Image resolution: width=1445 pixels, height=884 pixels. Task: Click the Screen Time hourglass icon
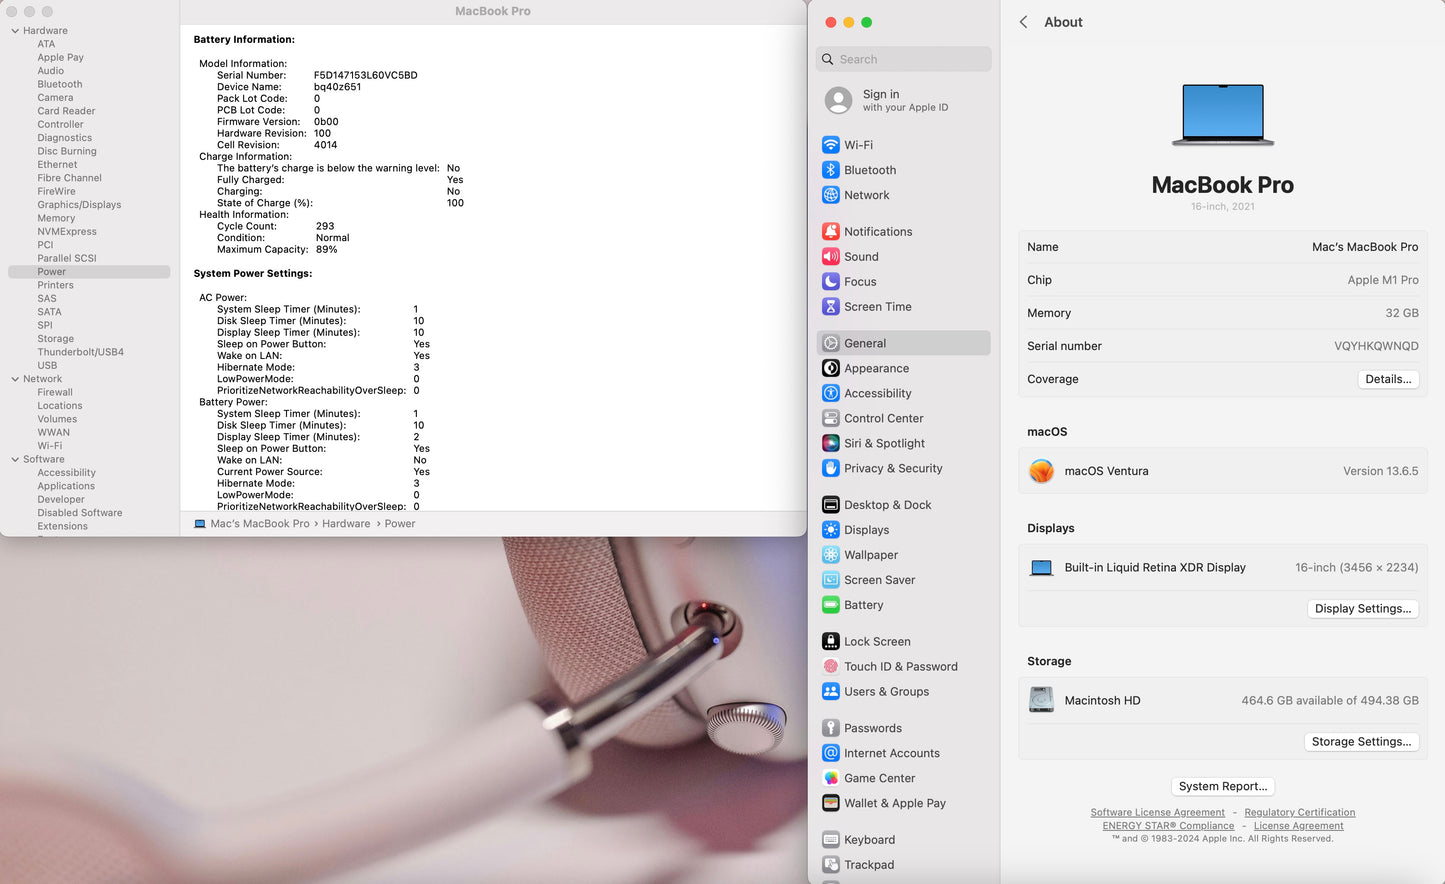830,306
